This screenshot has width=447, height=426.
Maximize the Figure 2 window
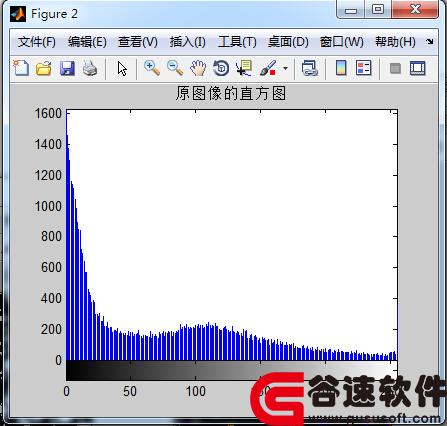coord(378,9)
